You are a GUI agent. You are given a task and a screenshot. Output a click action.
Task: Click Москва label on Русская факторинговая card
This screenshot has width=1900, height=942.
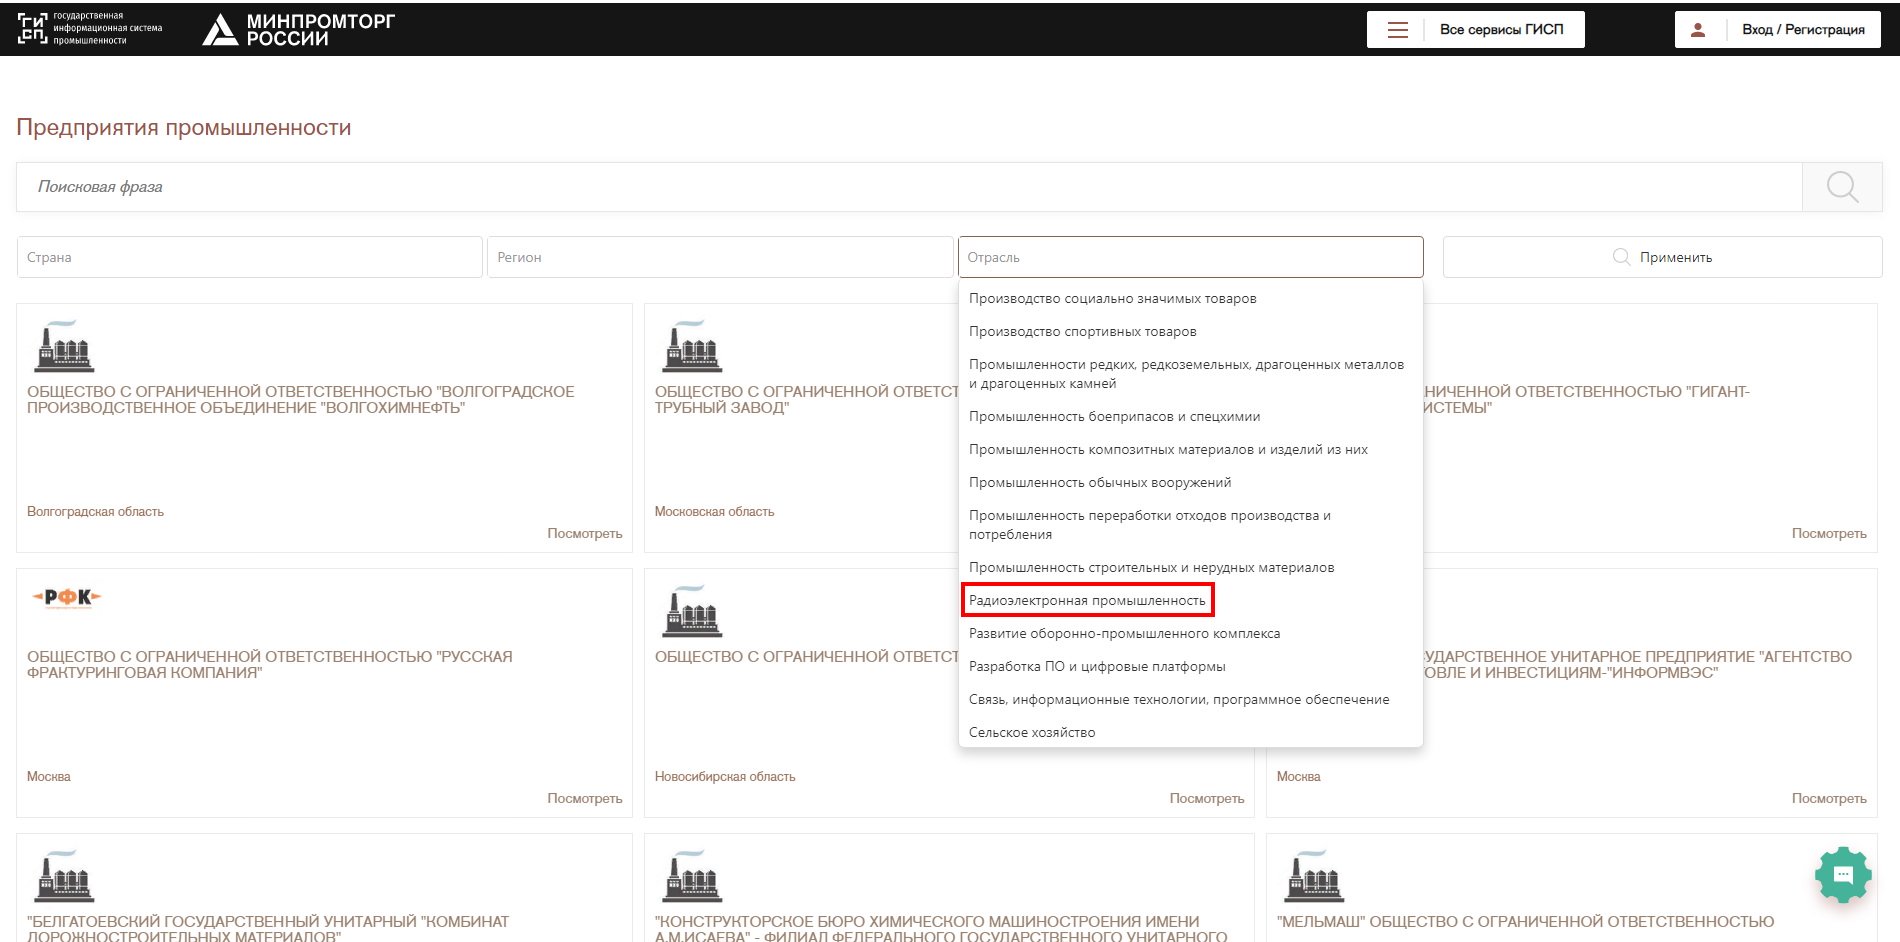tap(48, 776)
